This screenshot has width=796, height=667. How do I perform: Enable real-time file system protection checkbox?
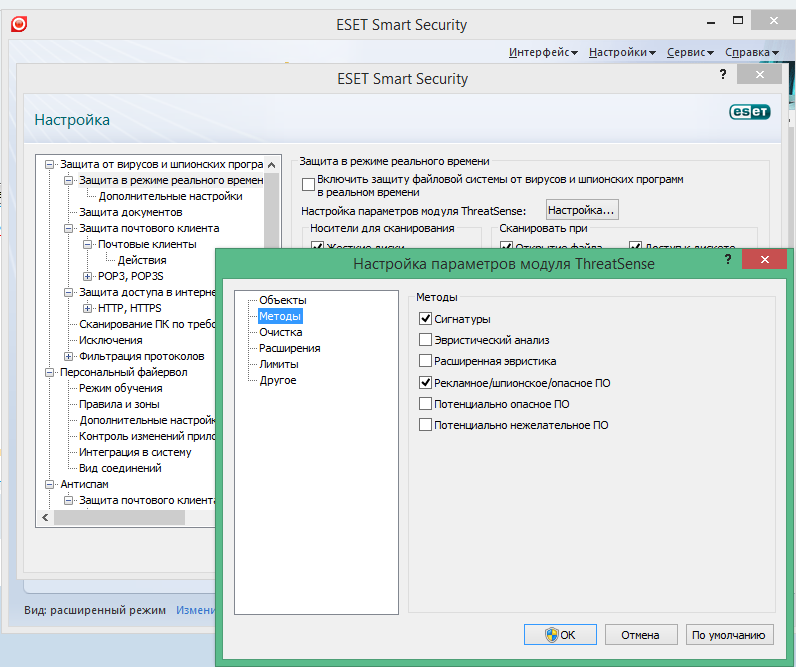[308, 184]
